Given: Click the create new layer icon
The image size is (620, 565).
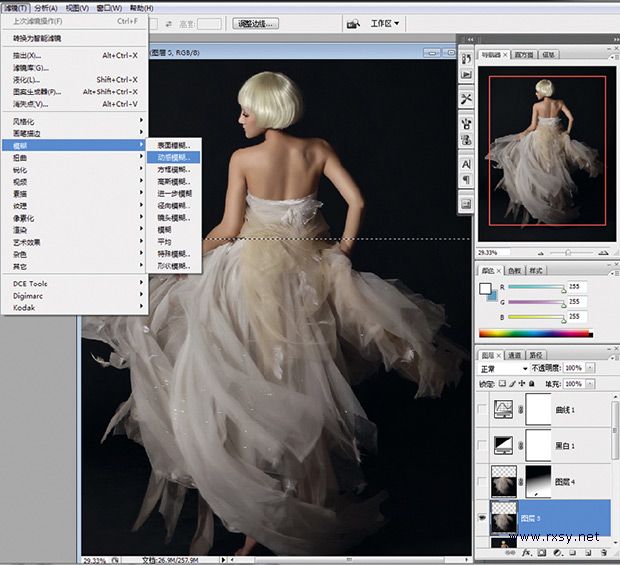Looking at the screenshot, I should [x=588, y=553].
